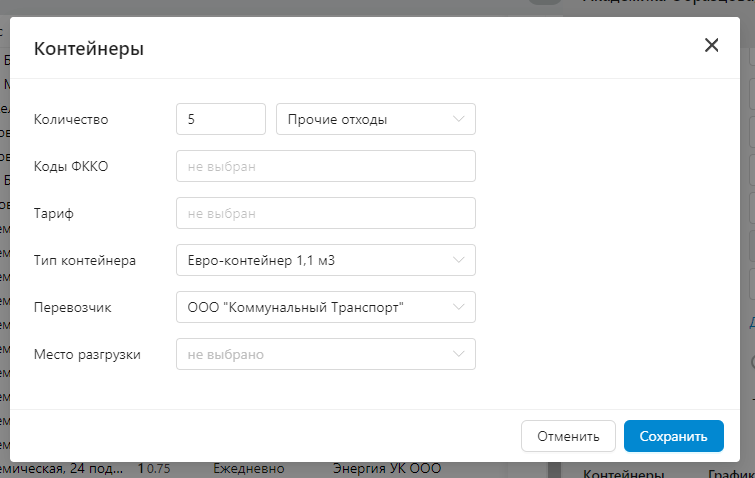Click the Количество label

coord(71,120)
